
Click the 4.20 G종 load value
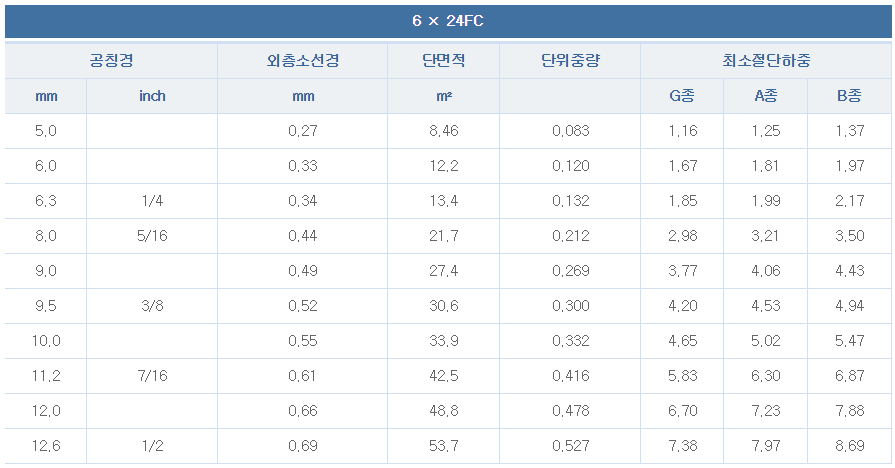click(682, 306)
